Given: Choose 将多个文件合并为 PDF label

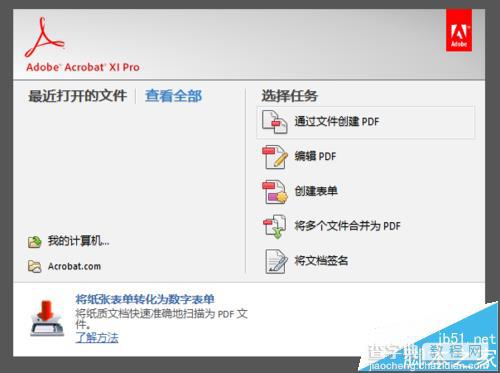Looking at the screenshot, I should click(347, 226).
